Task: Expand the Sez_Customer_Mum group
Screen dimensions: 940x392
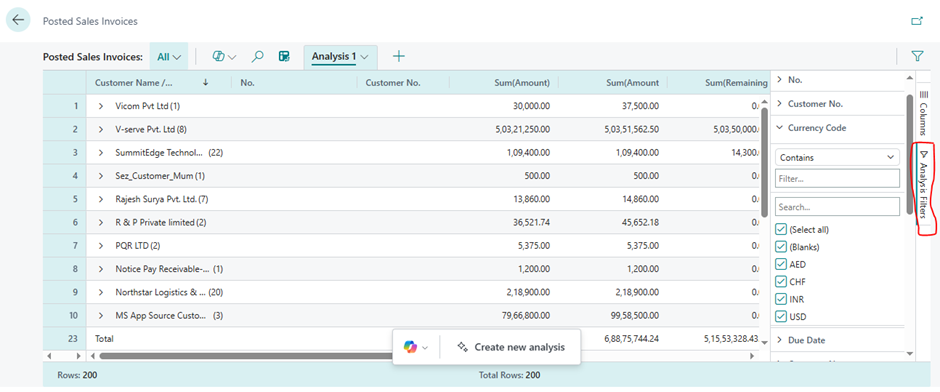Action: click(x=101, y=176)
